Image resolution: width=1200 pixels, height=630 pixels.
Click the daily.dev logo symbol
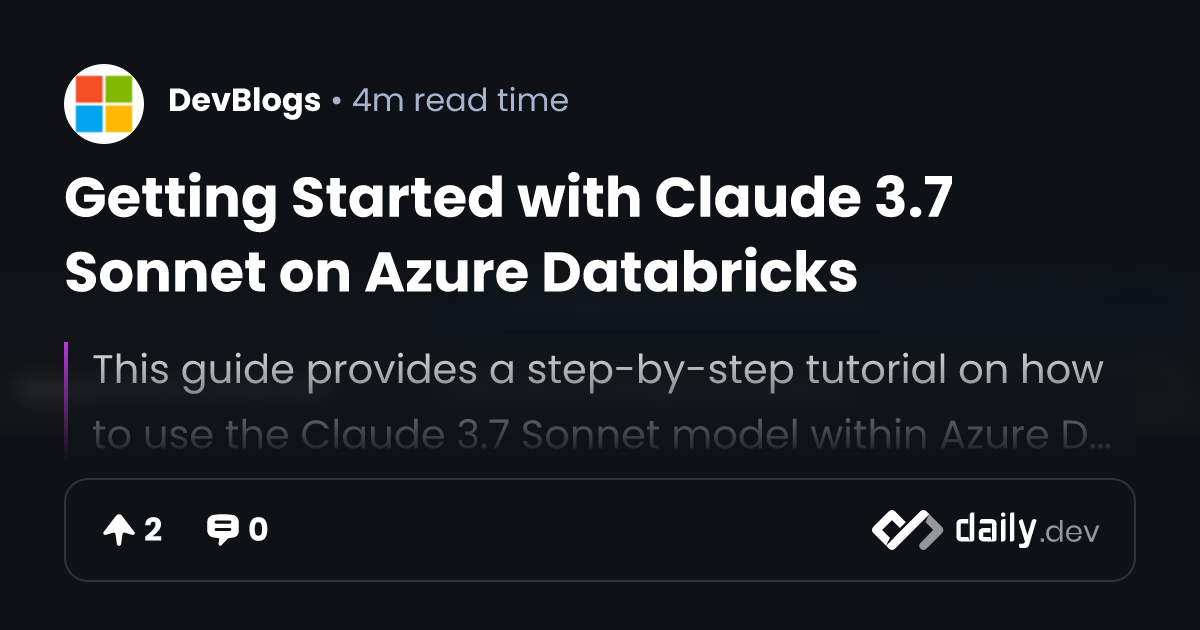906,530
